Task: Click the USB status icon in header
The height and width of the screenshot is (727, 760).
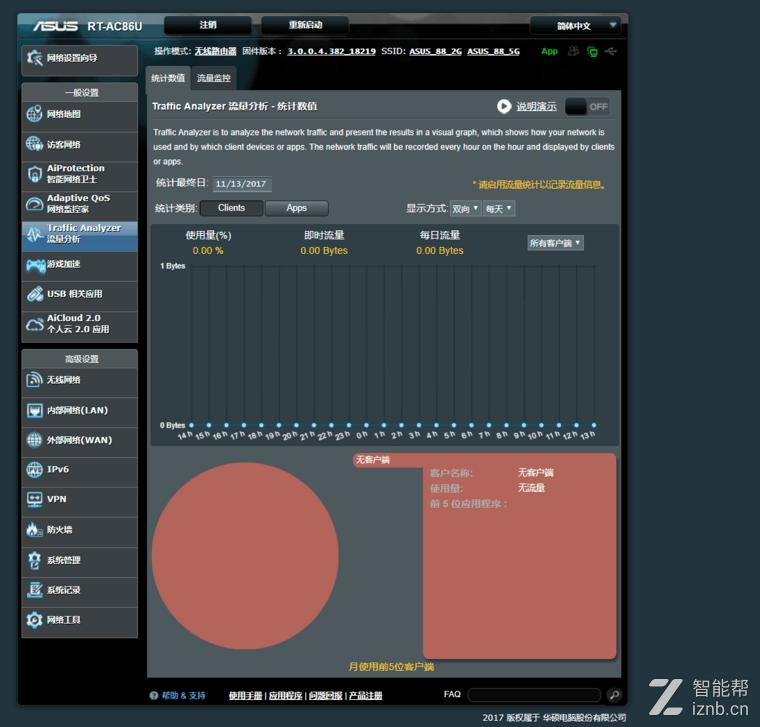Action: point(611,51)
